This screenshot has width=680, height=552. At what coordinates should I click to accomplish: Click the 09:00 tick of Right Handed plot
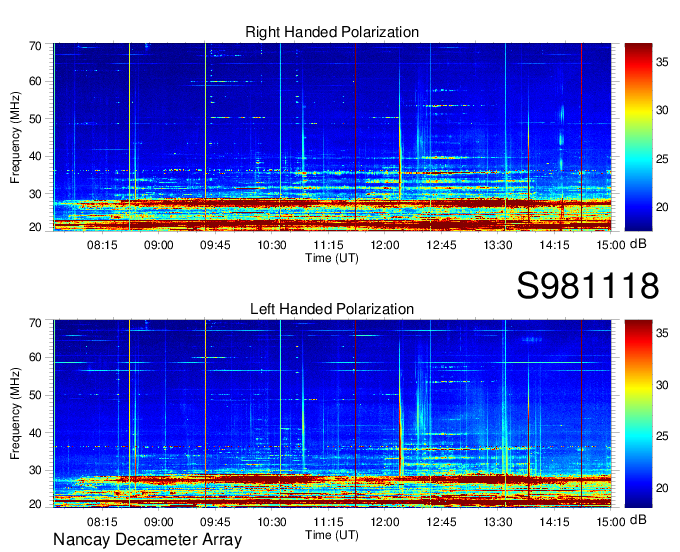(x=159, y=245)
